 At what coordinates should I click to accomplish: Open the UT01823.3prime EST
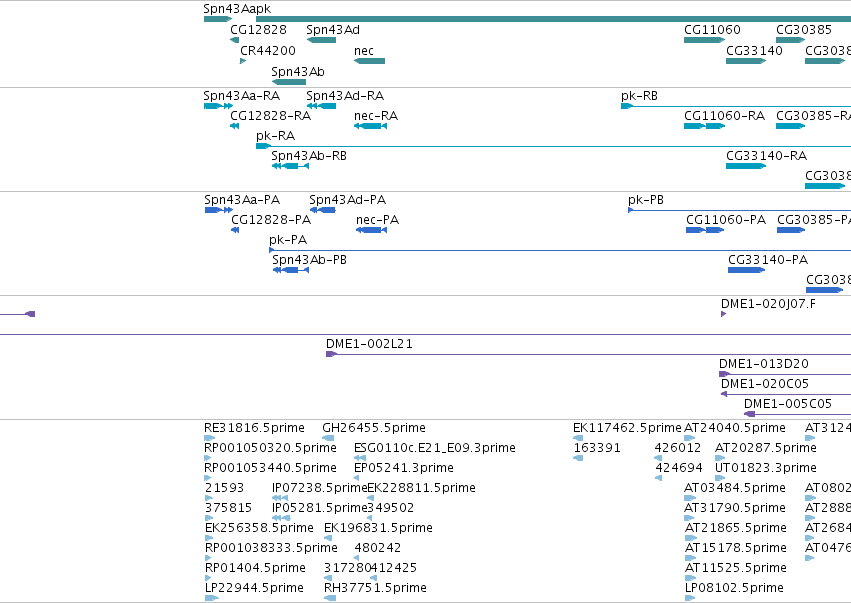click(x=720, y=478)
